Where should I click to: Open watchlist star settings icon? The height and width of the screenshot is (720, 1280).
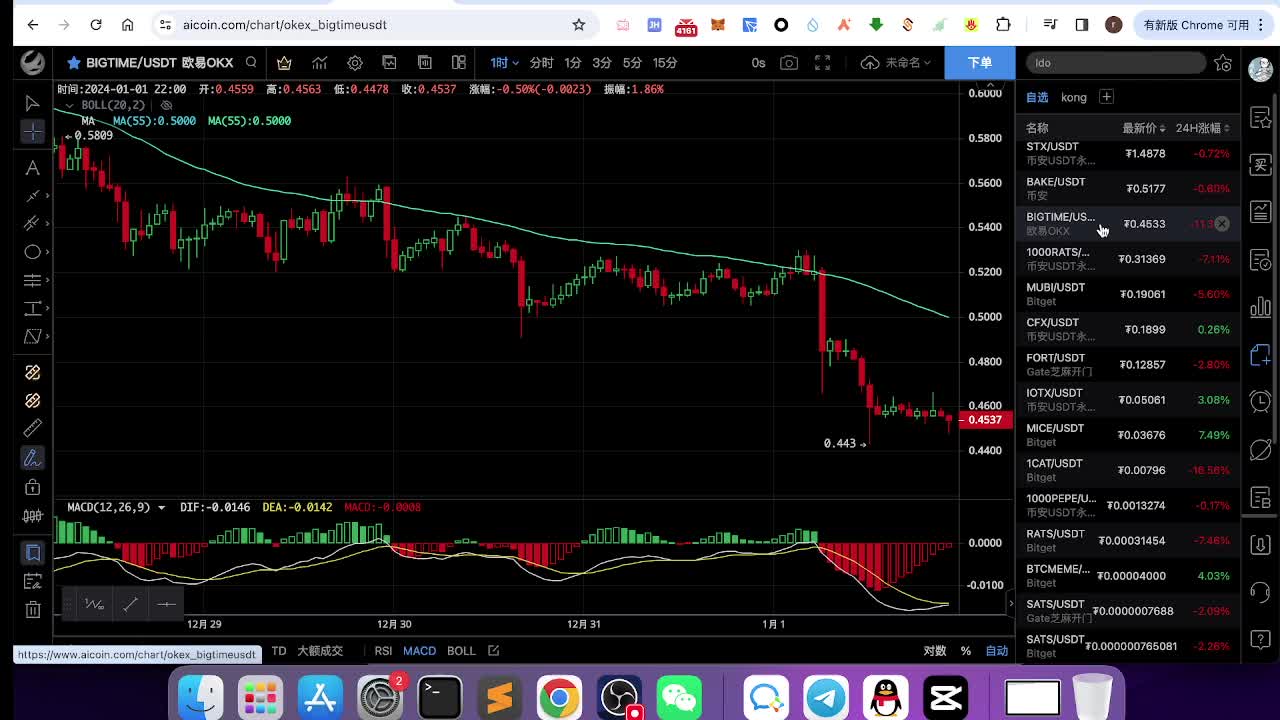[1223, 63]
